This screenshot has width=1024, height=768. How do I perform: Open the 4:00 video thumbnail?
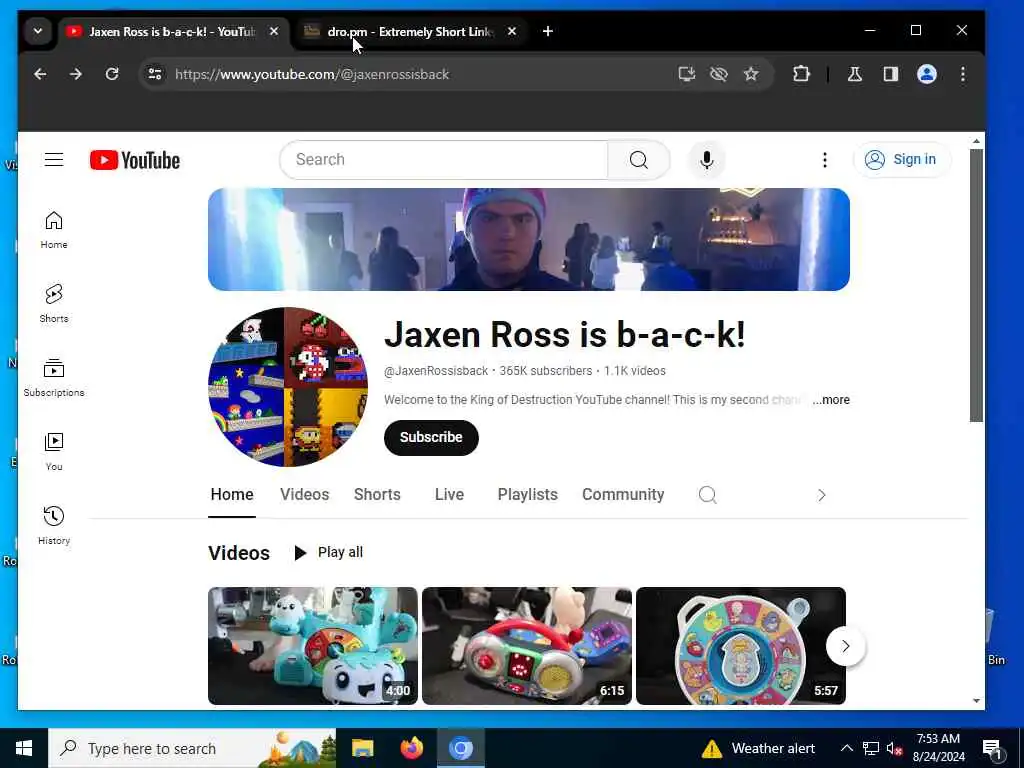pos(313,646)
